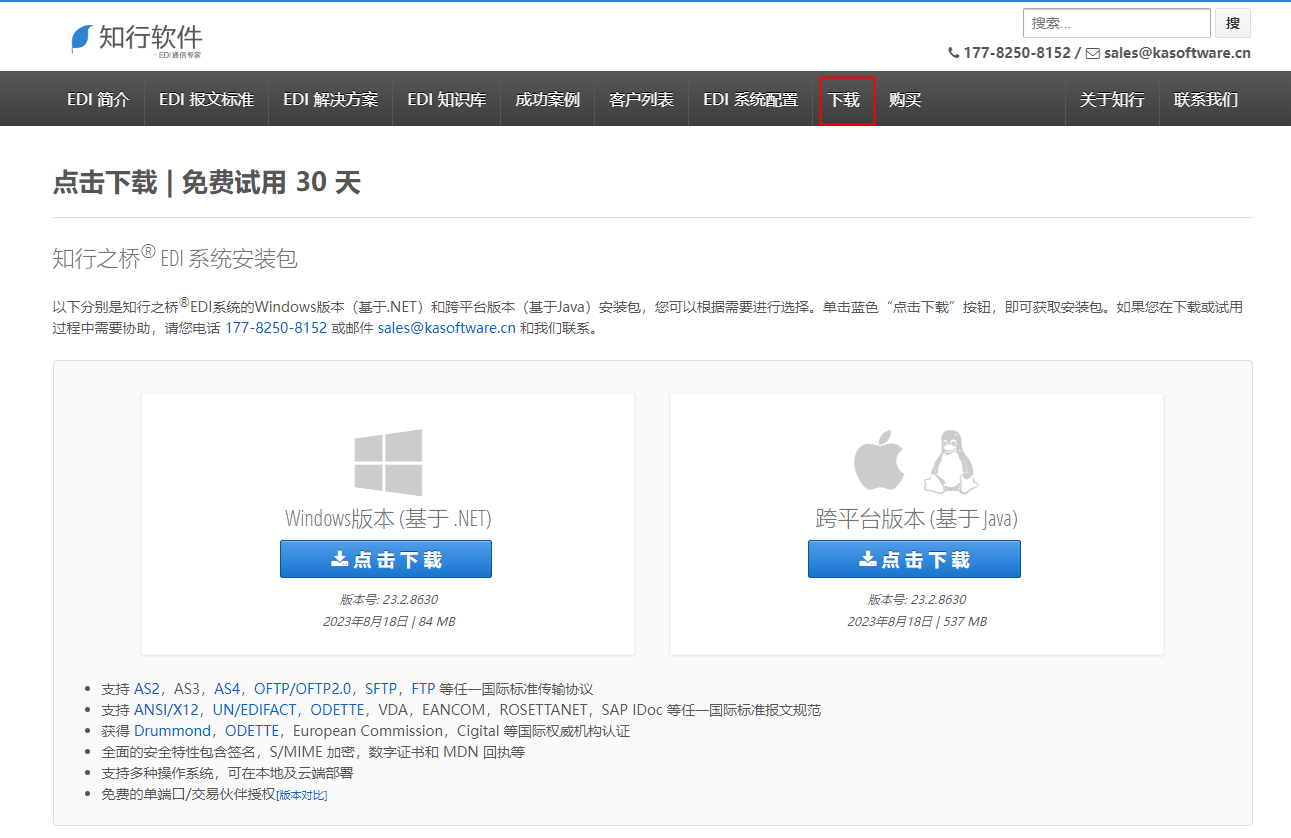
Task: Click the 知行之桥 EDI 系统安装包 subtitle
Action: 175,258
